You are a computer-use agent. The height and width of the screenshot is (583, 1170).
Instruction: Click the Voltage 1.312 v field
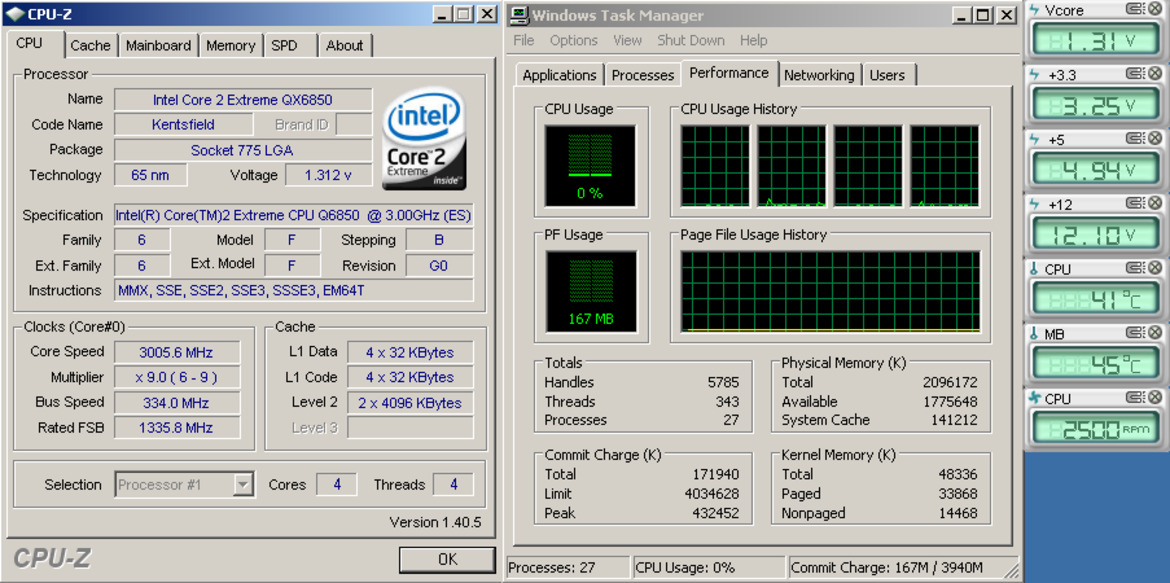pos(328,175)
